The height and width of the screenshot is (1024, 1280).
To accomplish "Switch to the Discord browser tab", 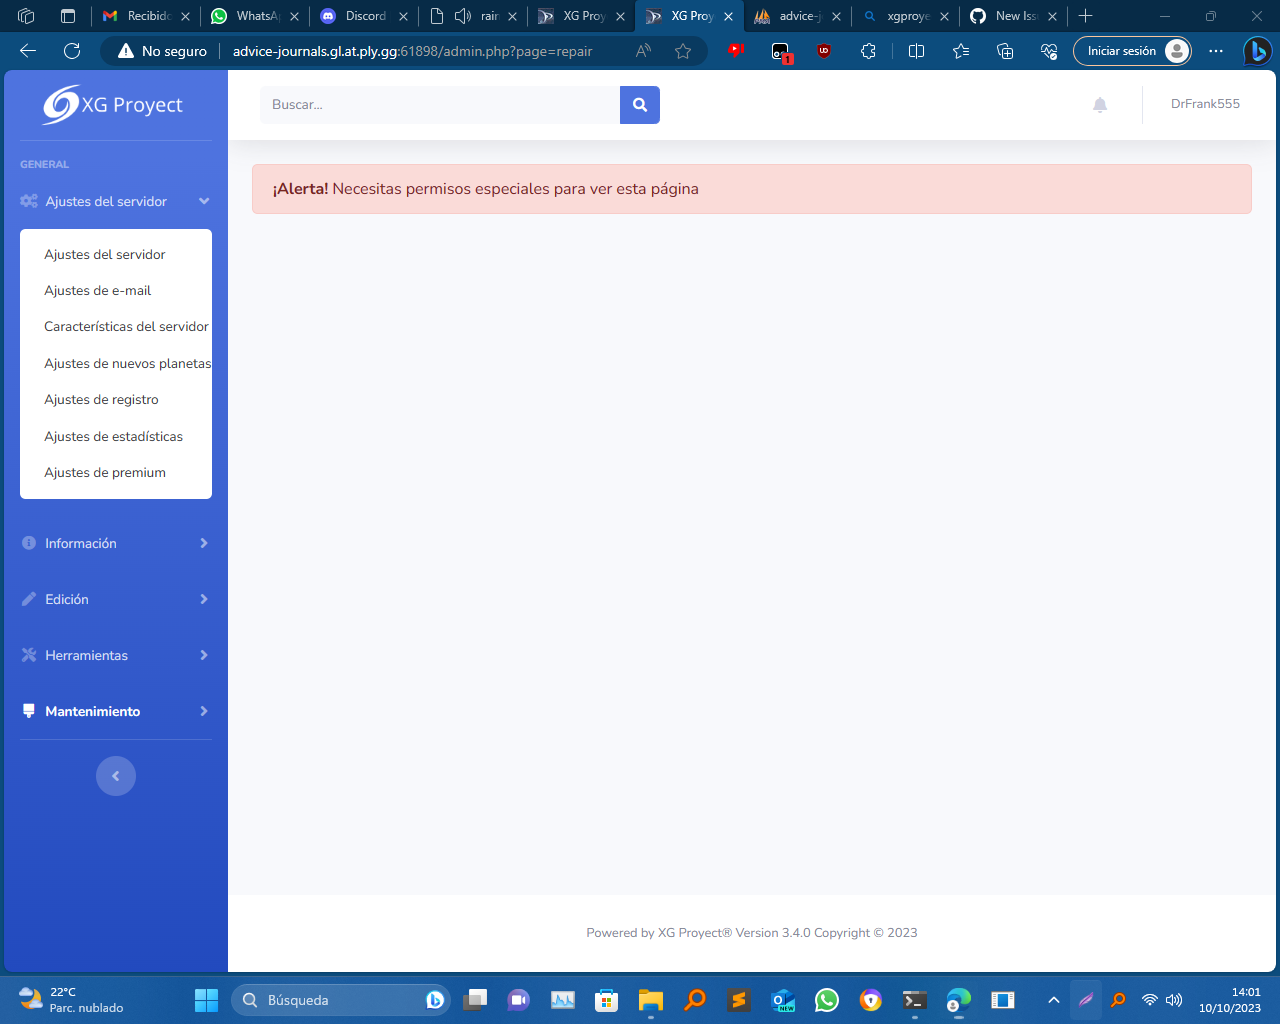I will 363,16.
